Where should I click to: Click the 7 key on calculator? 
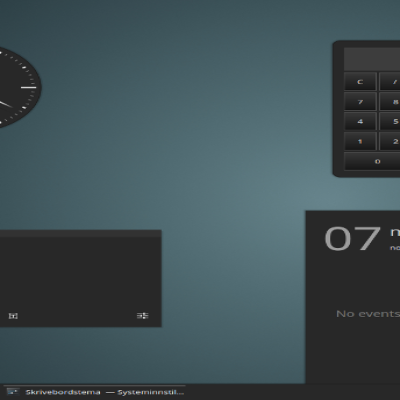coord(360,102)
